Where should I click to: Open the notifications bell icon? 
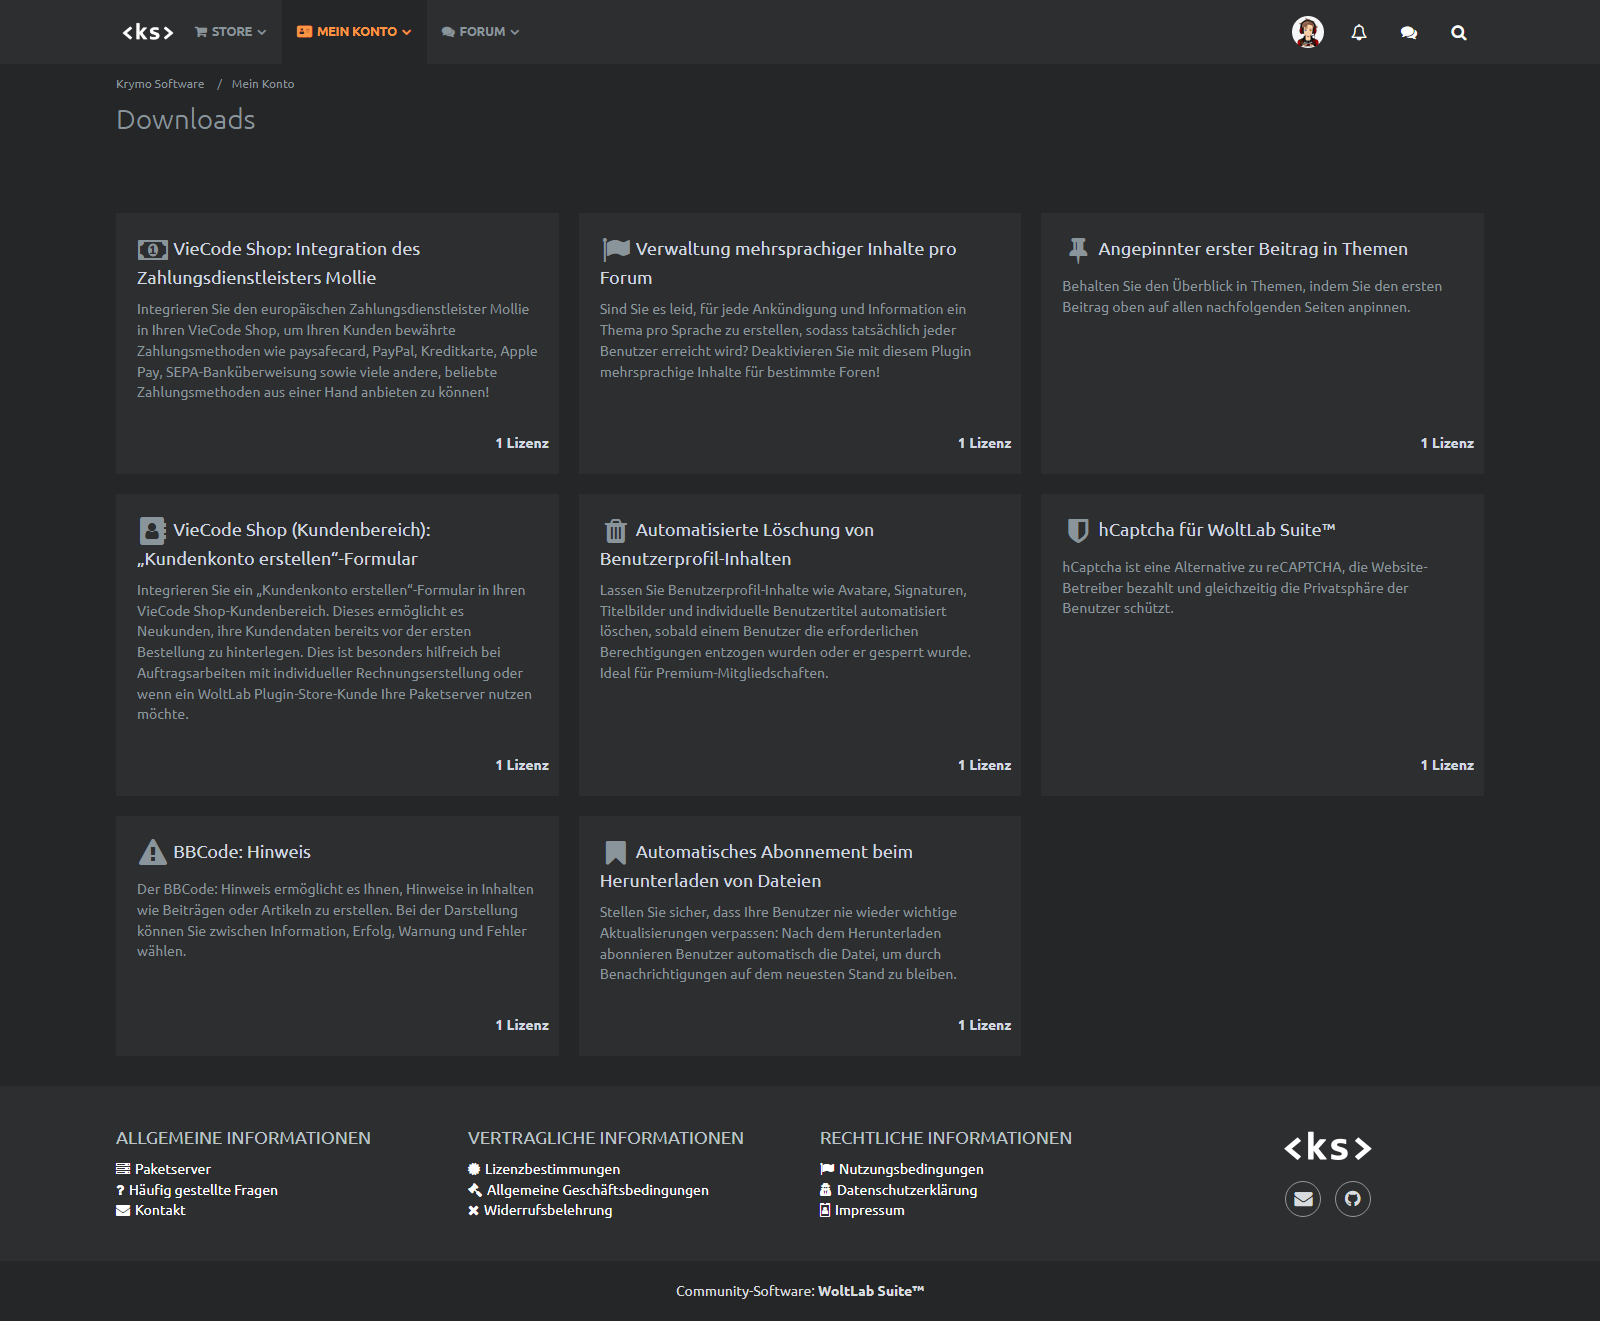1358,33
